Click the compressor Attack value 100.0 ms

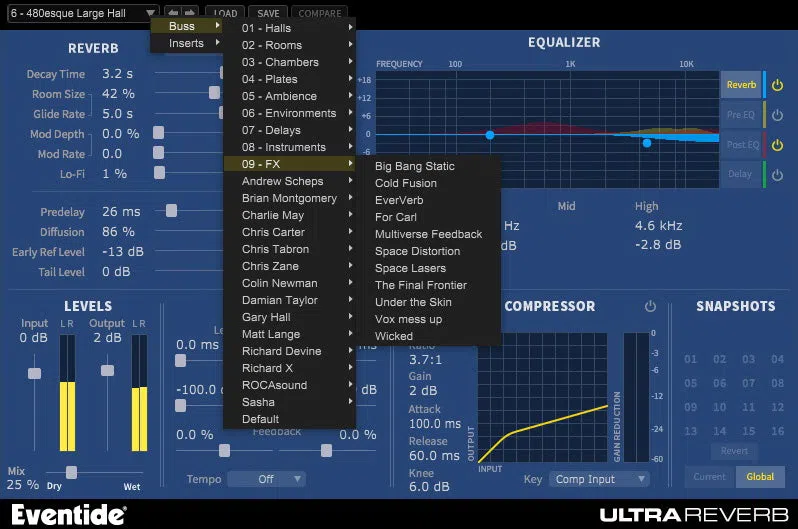pyautogui.click(x=435, y=424)
